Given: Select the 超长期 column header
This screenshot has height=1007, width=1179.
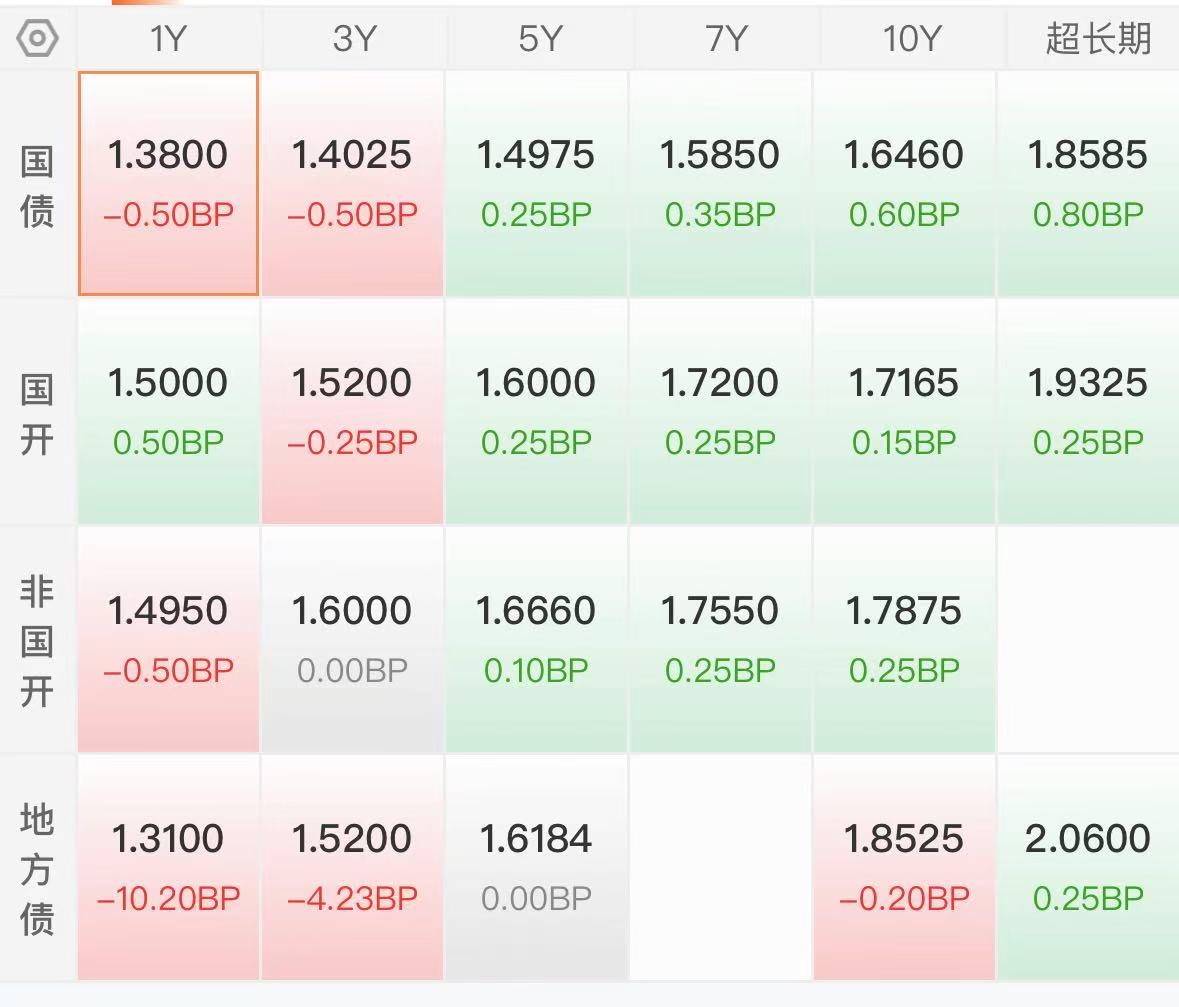Looking at the screenshot, I should point(1097,38).
